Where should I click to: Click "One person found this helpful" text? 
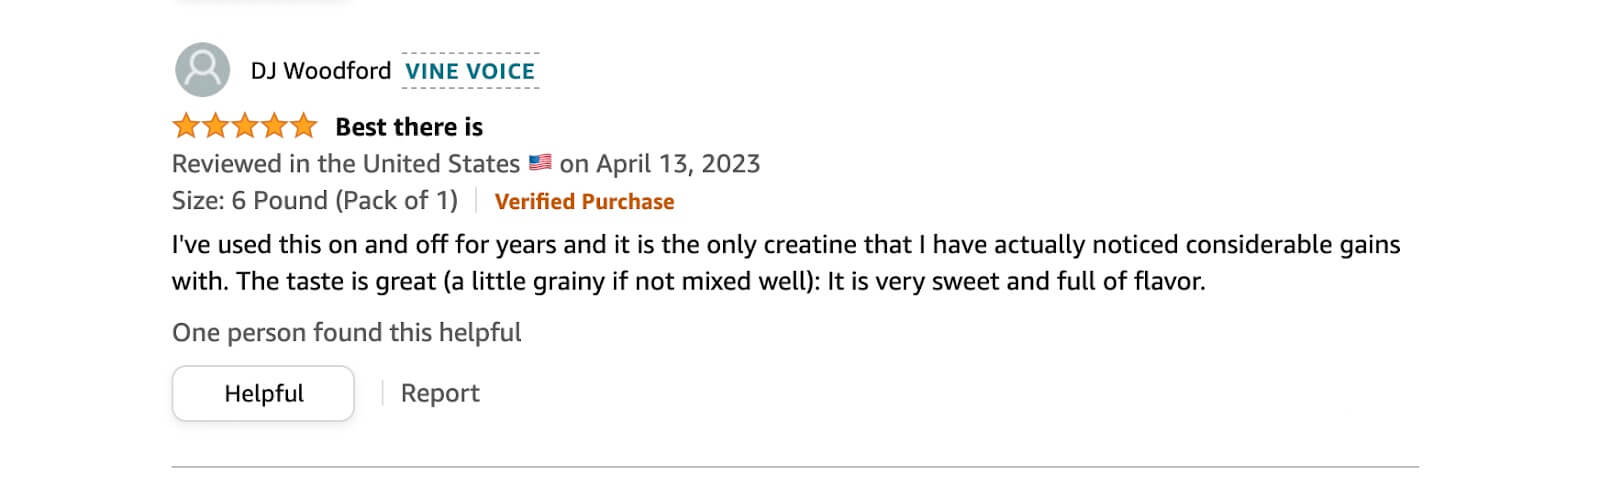coord(347,332)
